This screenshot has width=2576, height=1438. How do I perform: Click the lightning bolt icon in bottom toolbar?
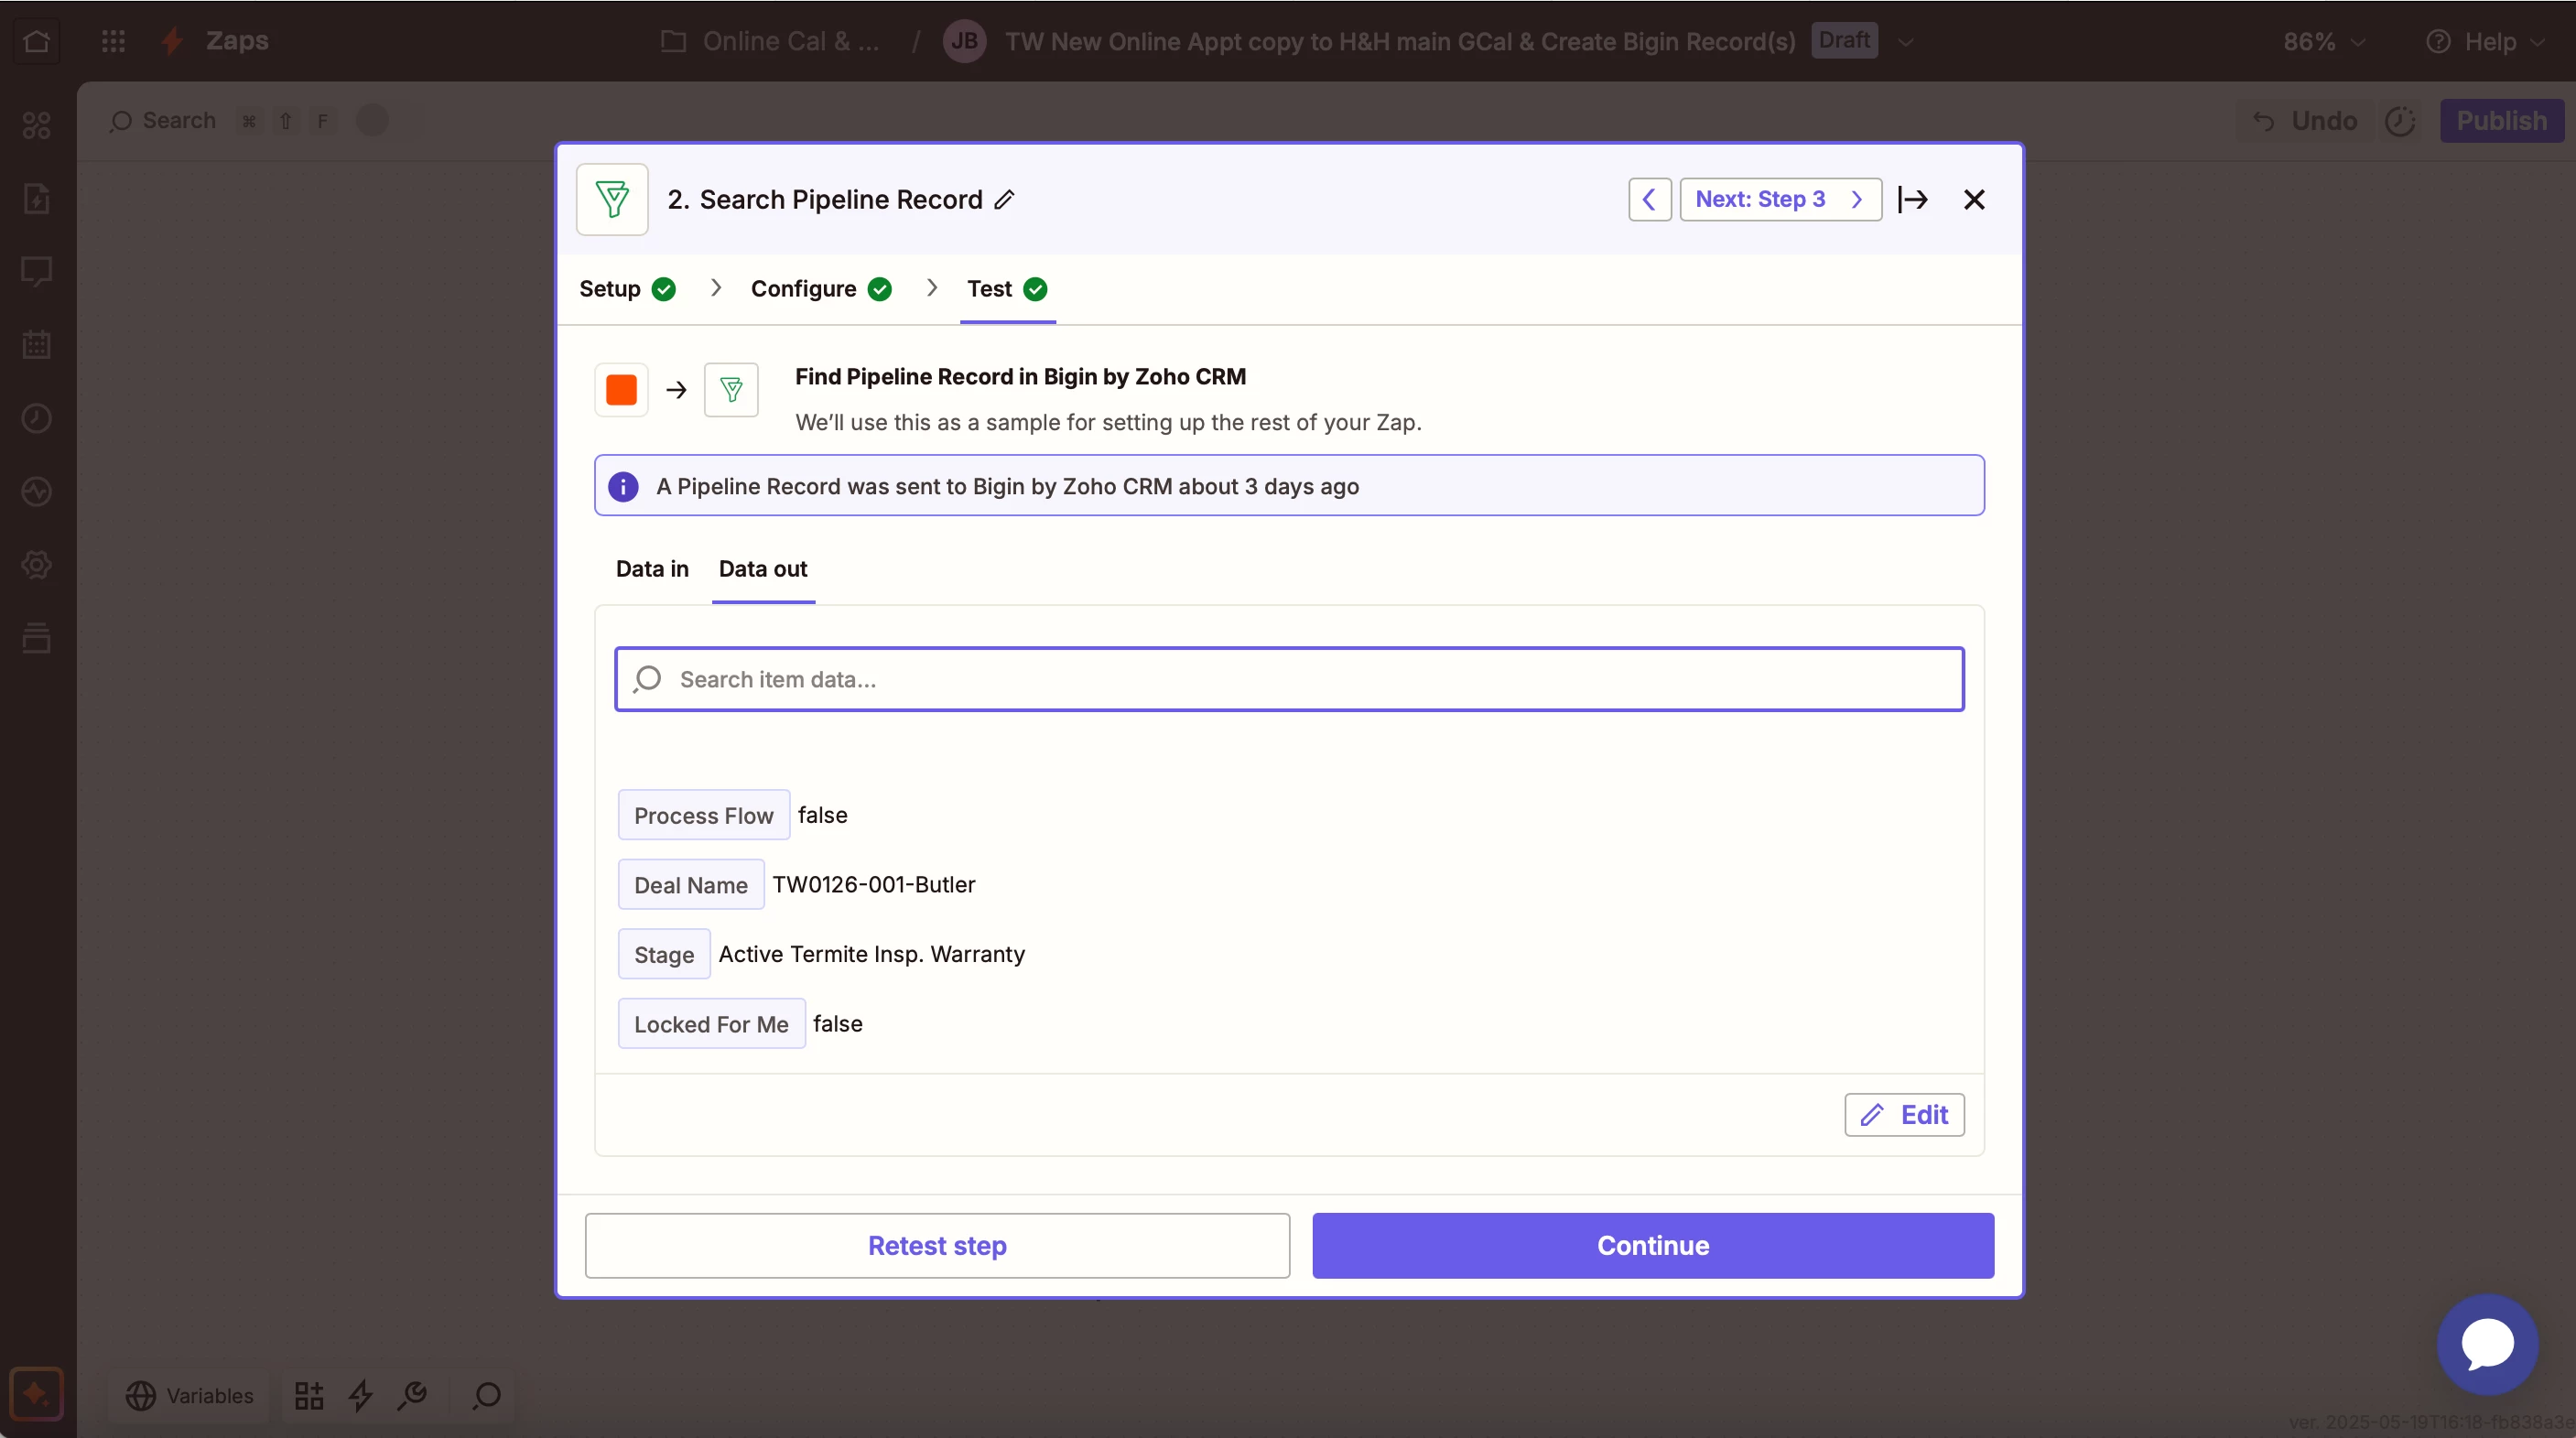[361, 1395]
